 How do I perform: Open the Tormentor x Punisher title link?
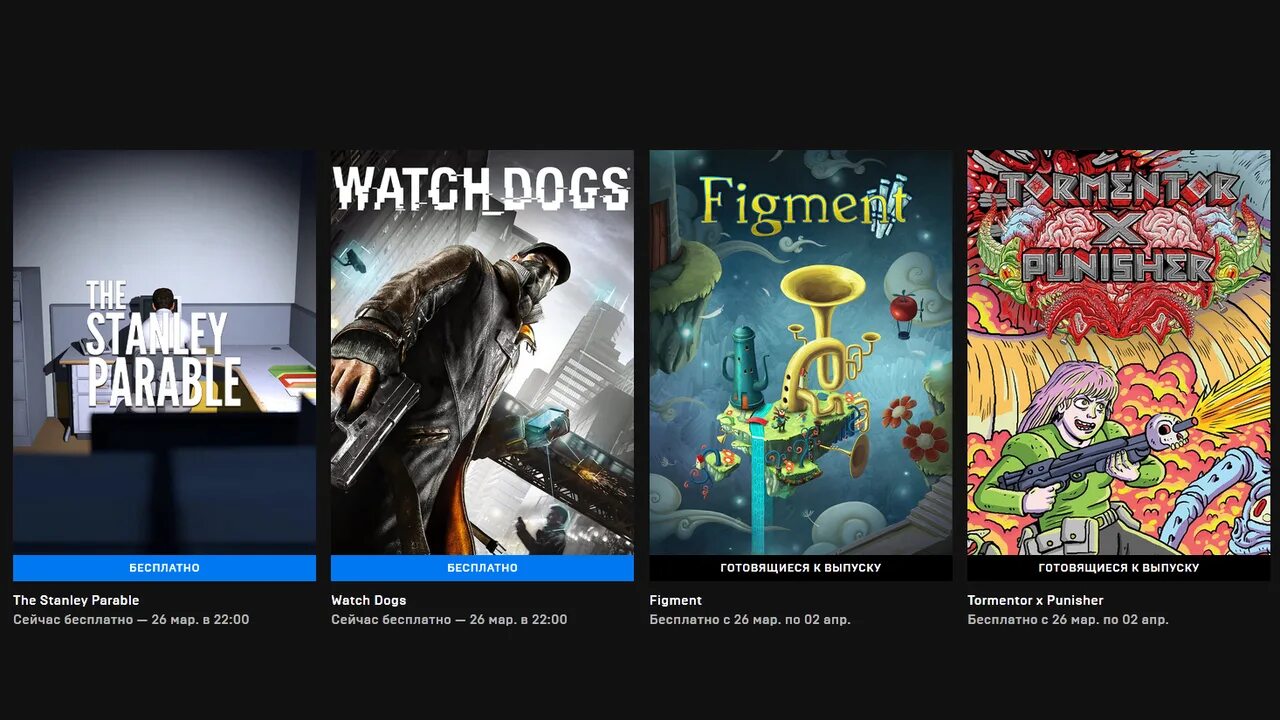pos(1035,600)
